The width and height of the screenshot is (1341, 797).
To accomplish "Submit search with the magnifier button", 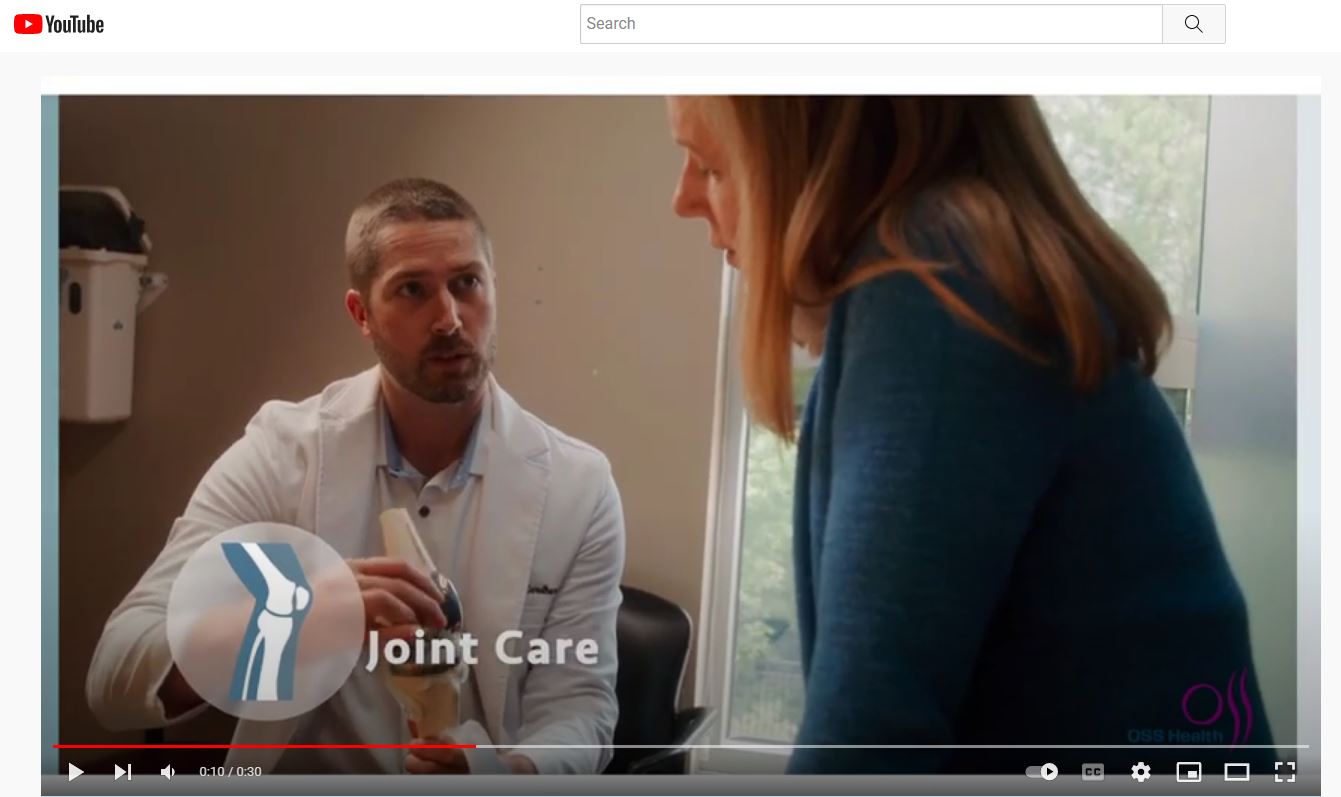I will click(x=1194, y=24).
